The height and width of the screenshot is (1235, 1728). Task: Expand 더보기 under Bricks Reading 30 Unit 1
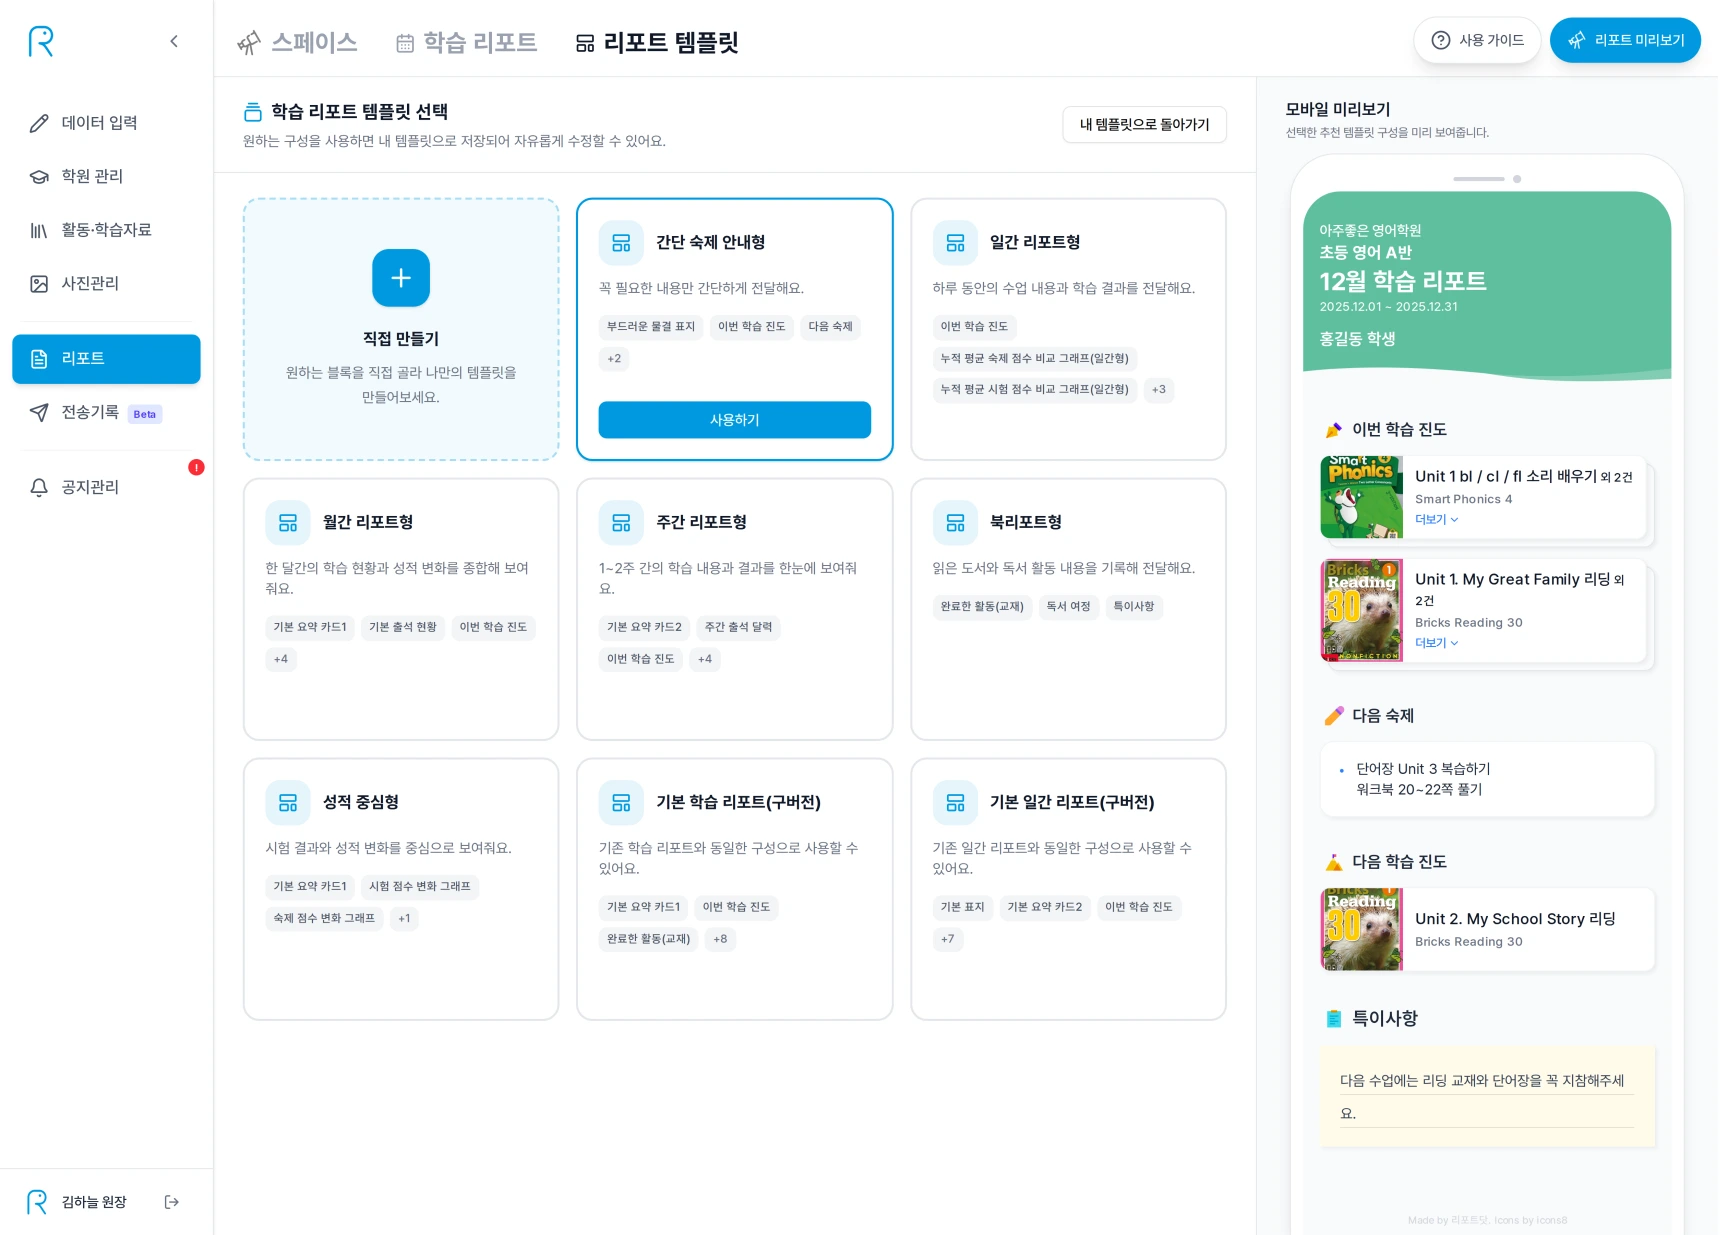pyautogui.click(x=1436, y=643)
